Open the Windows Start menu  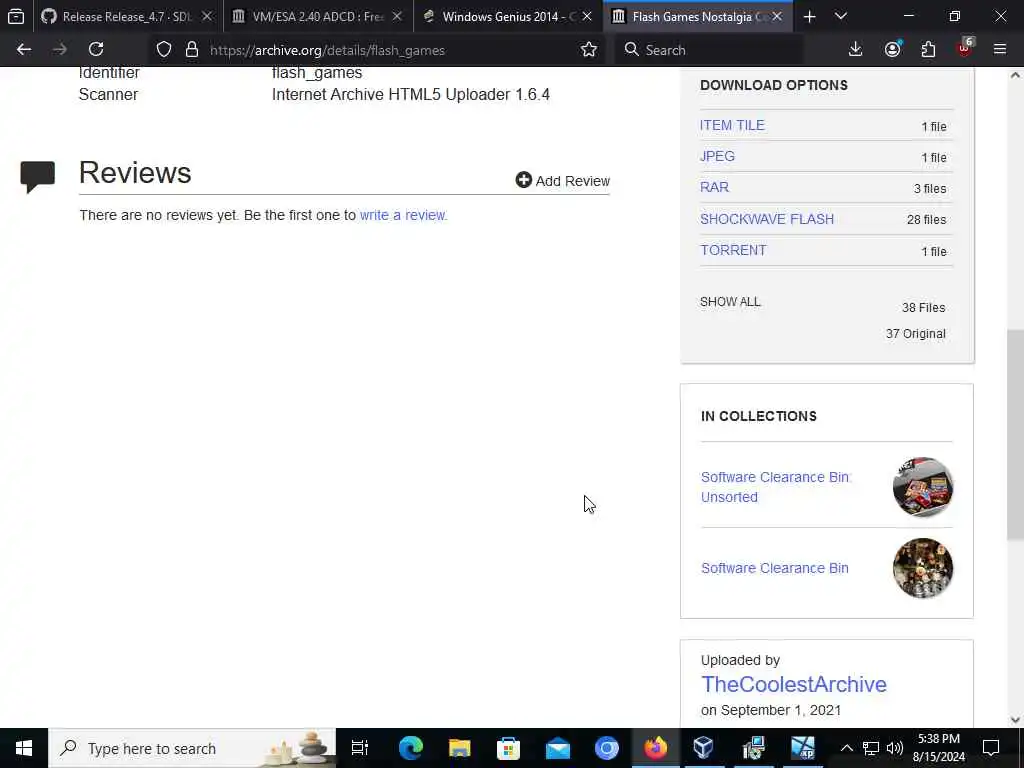24,748
